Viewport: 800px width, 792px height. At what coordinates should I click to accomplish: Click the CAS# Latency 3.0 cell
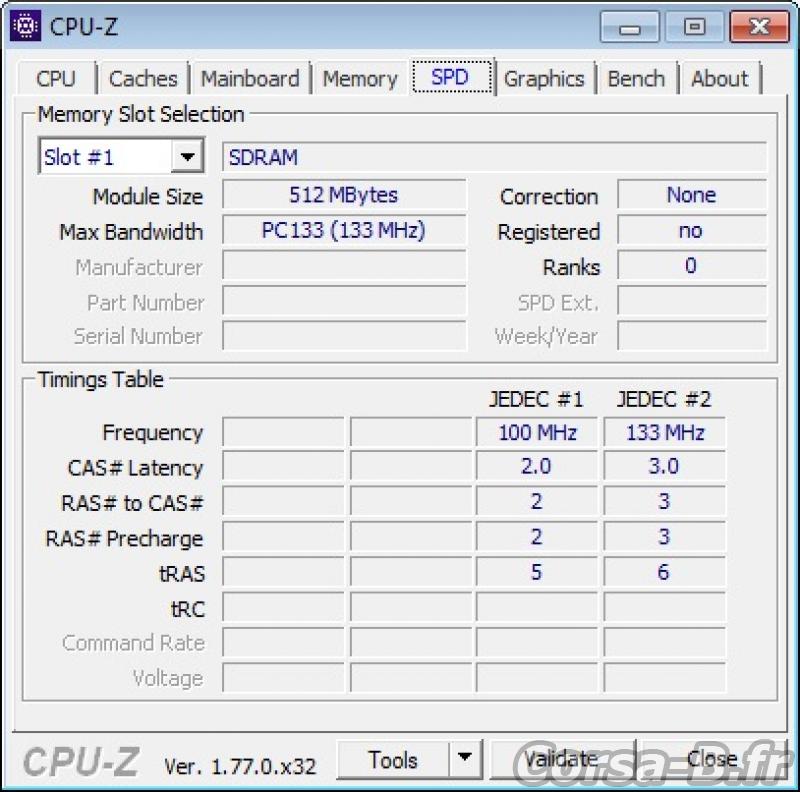click(664, 466)
